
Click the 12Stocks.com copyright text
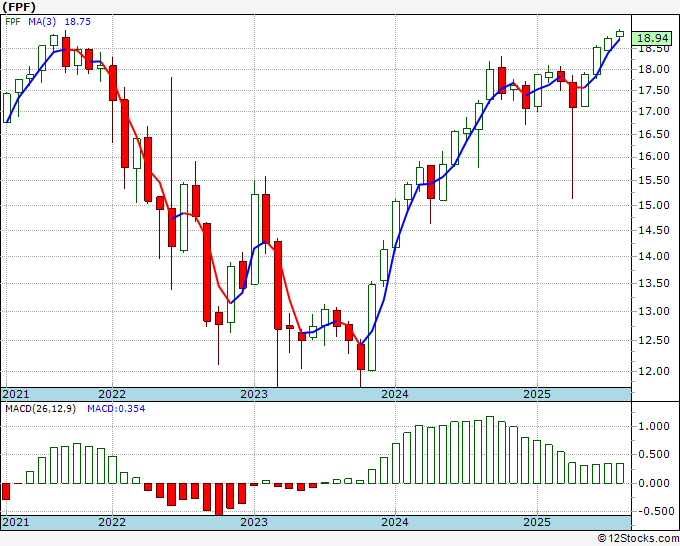(x=638, y=539)
